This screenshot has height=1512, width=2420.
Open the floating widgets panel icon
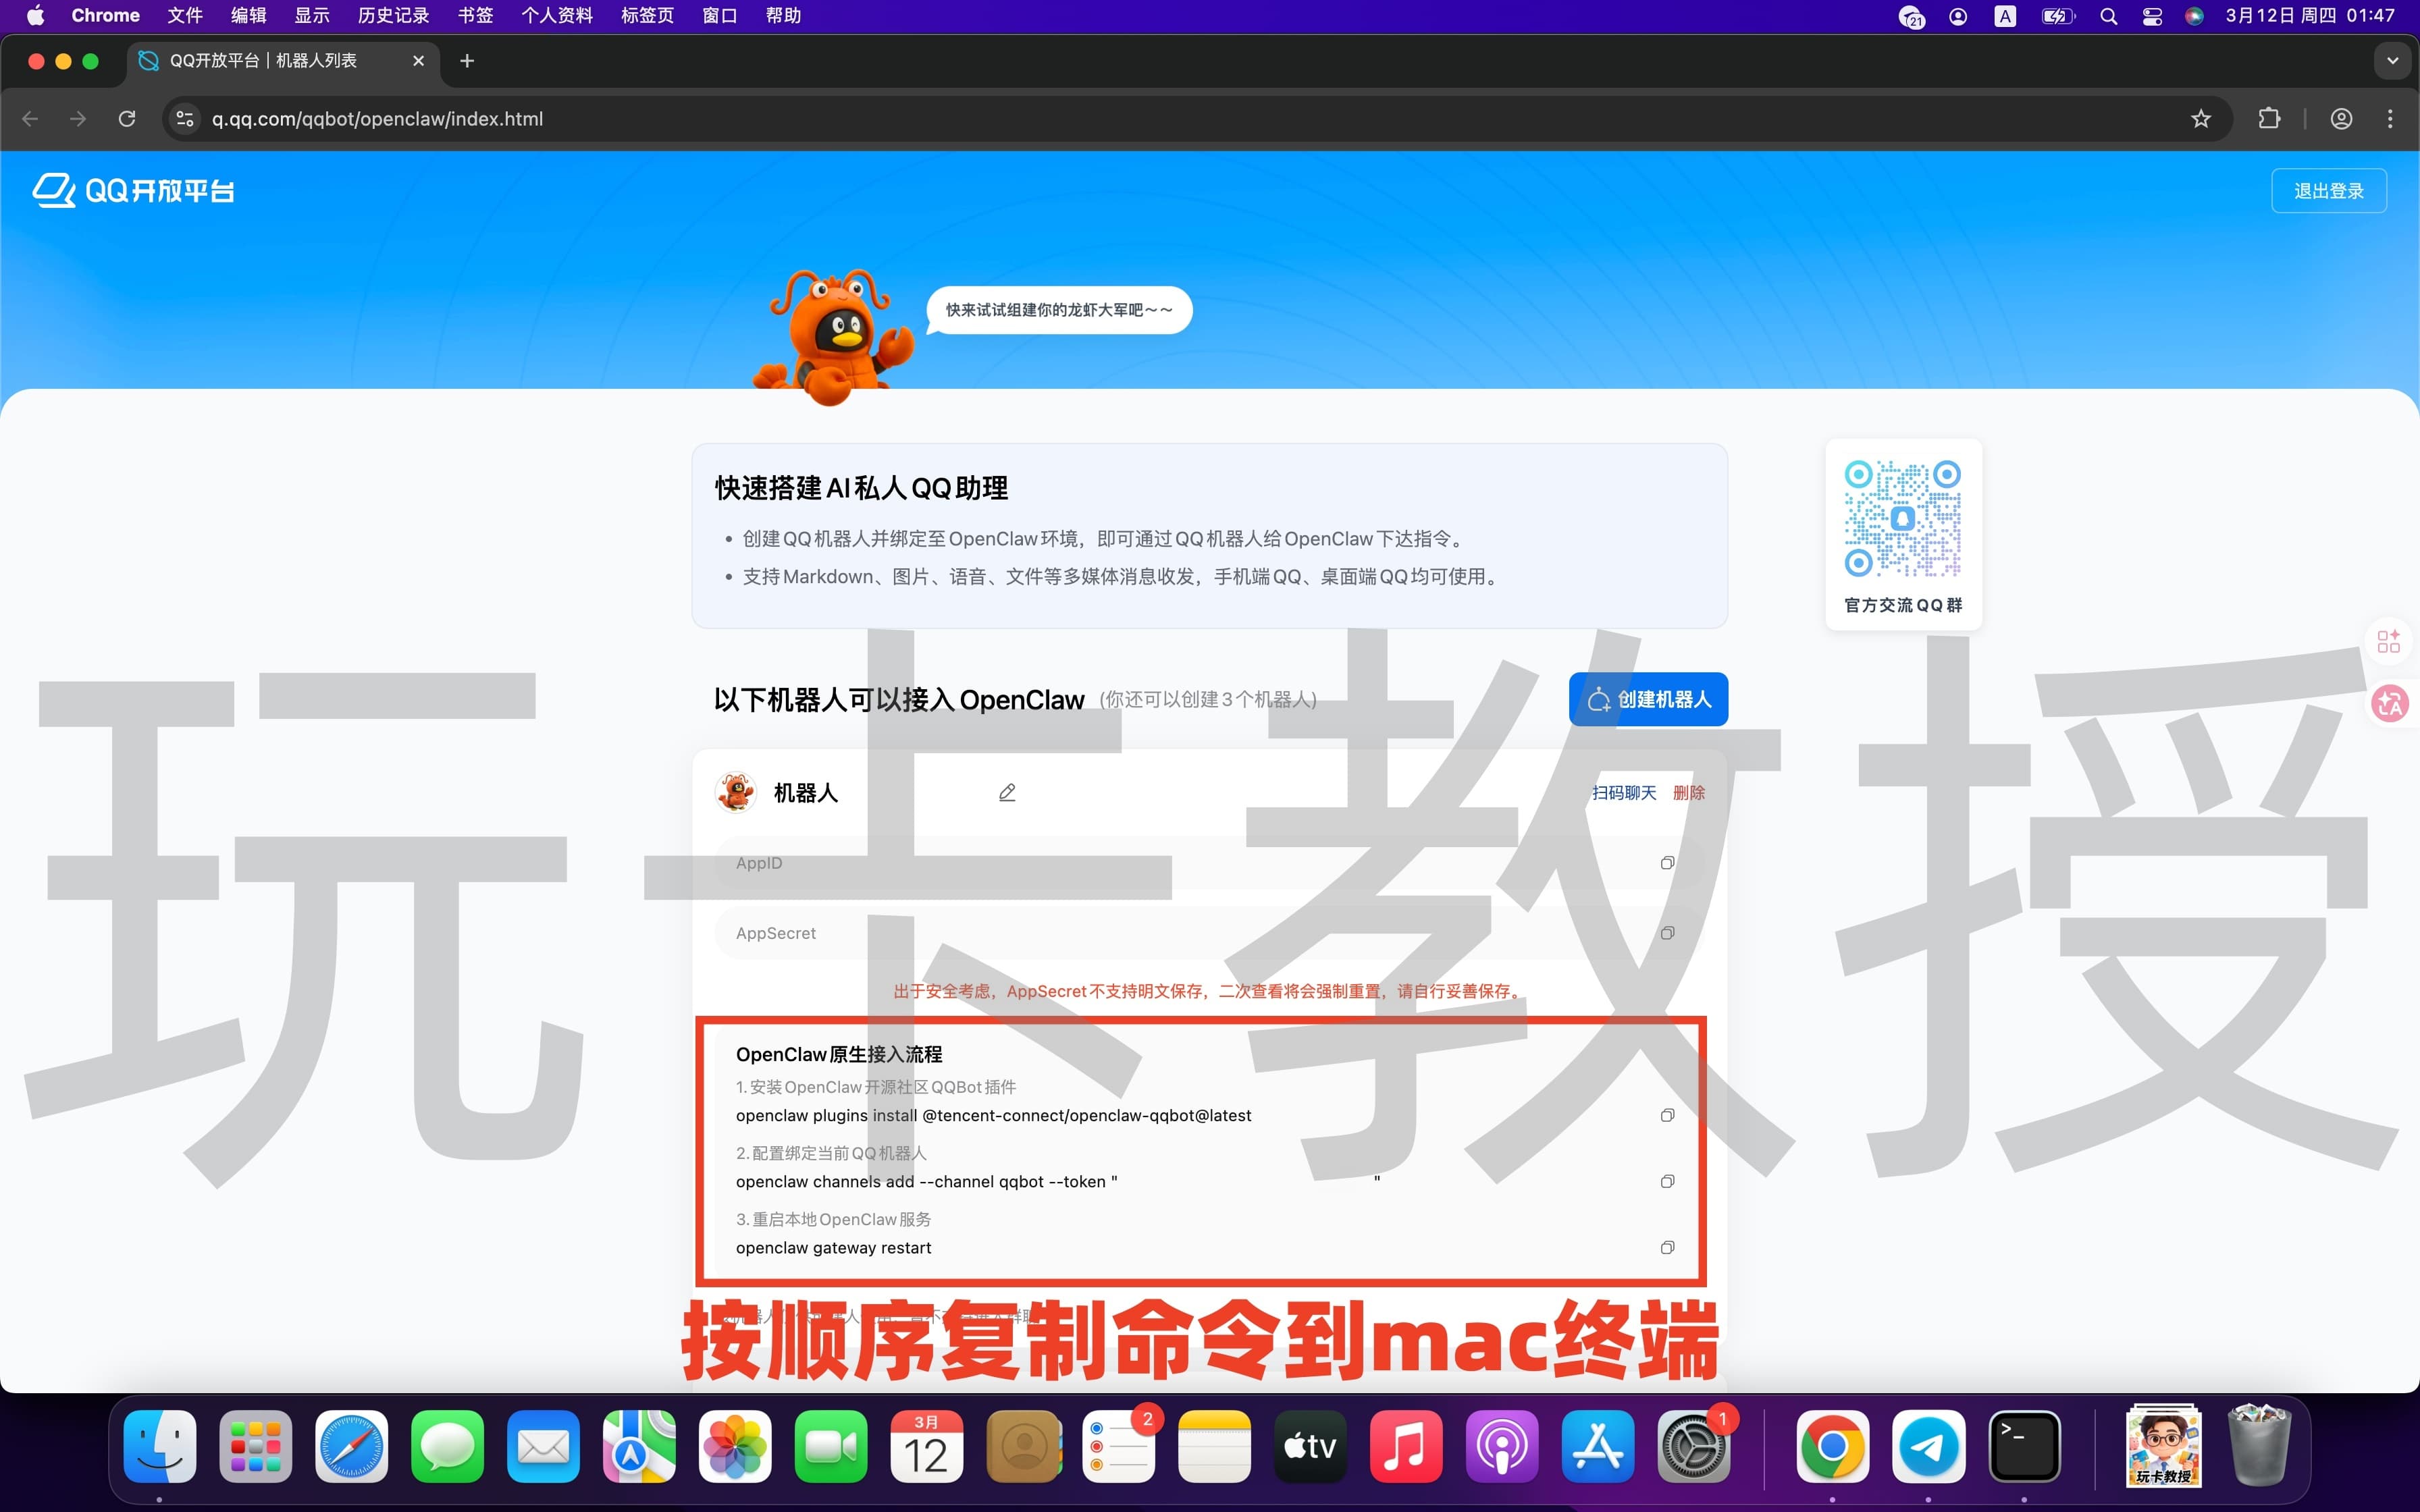2390,641
